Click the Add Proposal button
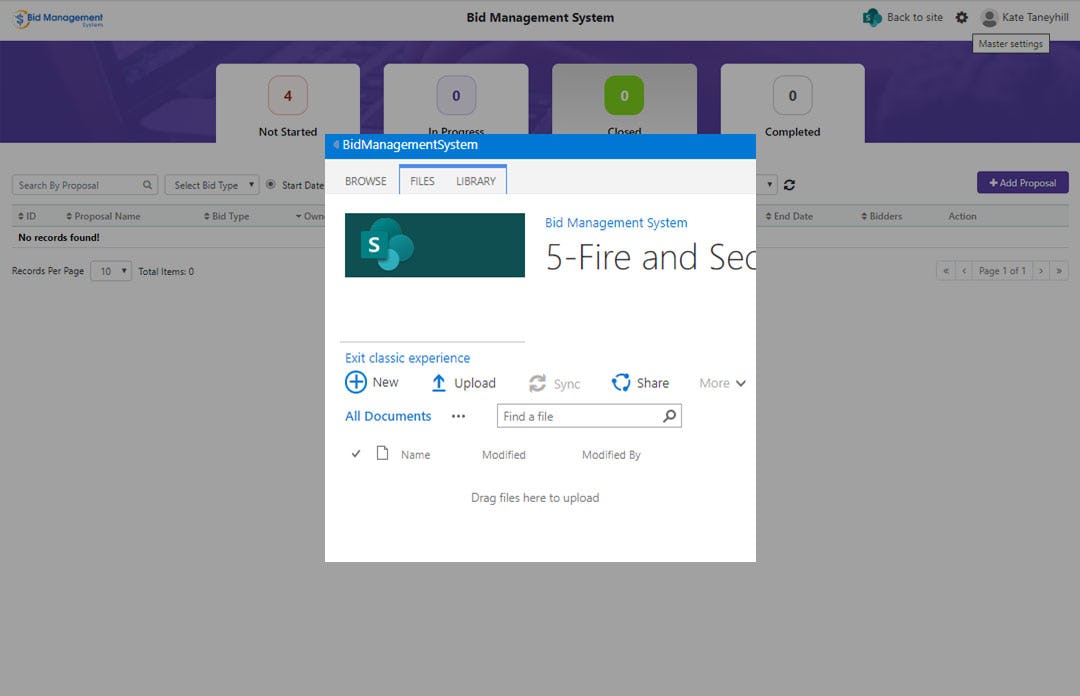 pyautogui.click(x=1022, y=182)
